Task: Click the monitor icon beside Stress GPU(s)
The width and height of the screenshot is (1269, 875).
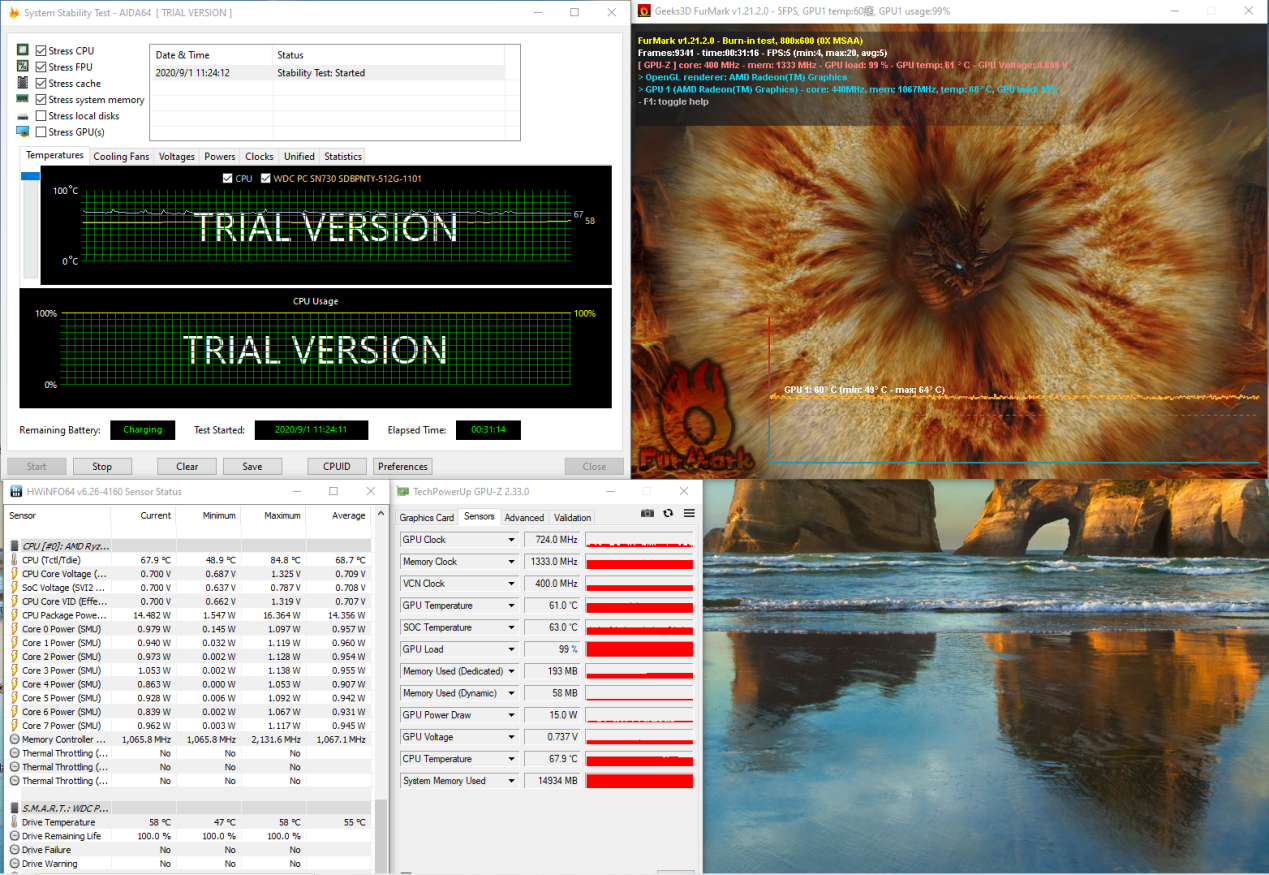Action: click(x=23, y=131)
